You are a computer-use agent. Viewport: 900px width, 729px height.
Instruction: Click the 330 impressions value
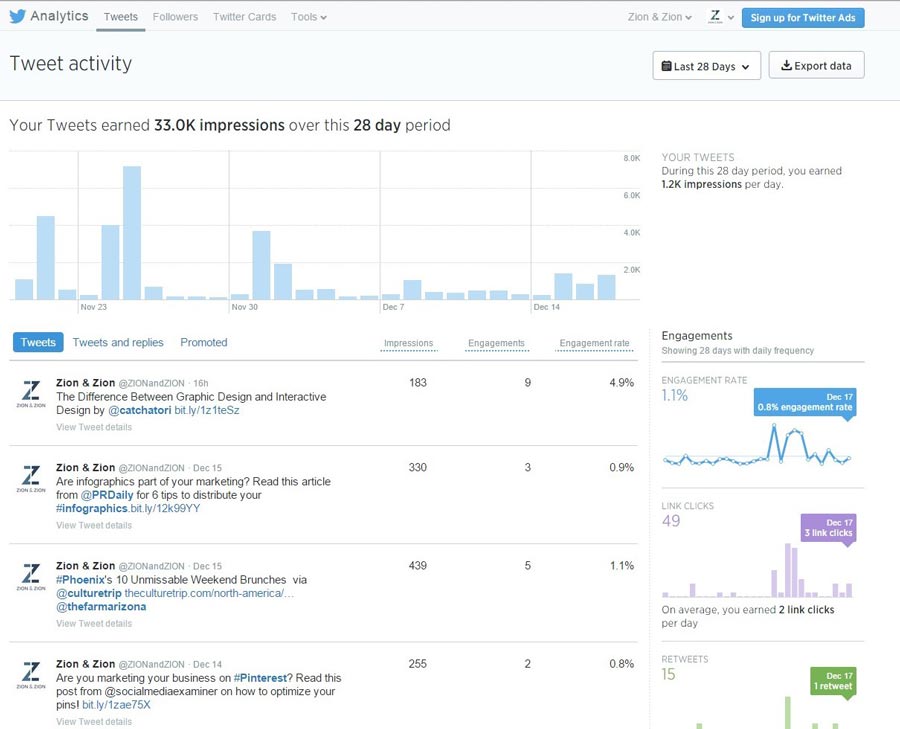[418, 468]
